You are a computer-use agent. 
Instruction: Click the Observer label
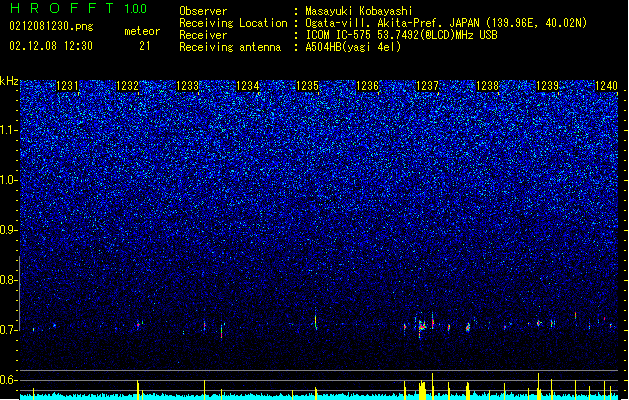203,11
